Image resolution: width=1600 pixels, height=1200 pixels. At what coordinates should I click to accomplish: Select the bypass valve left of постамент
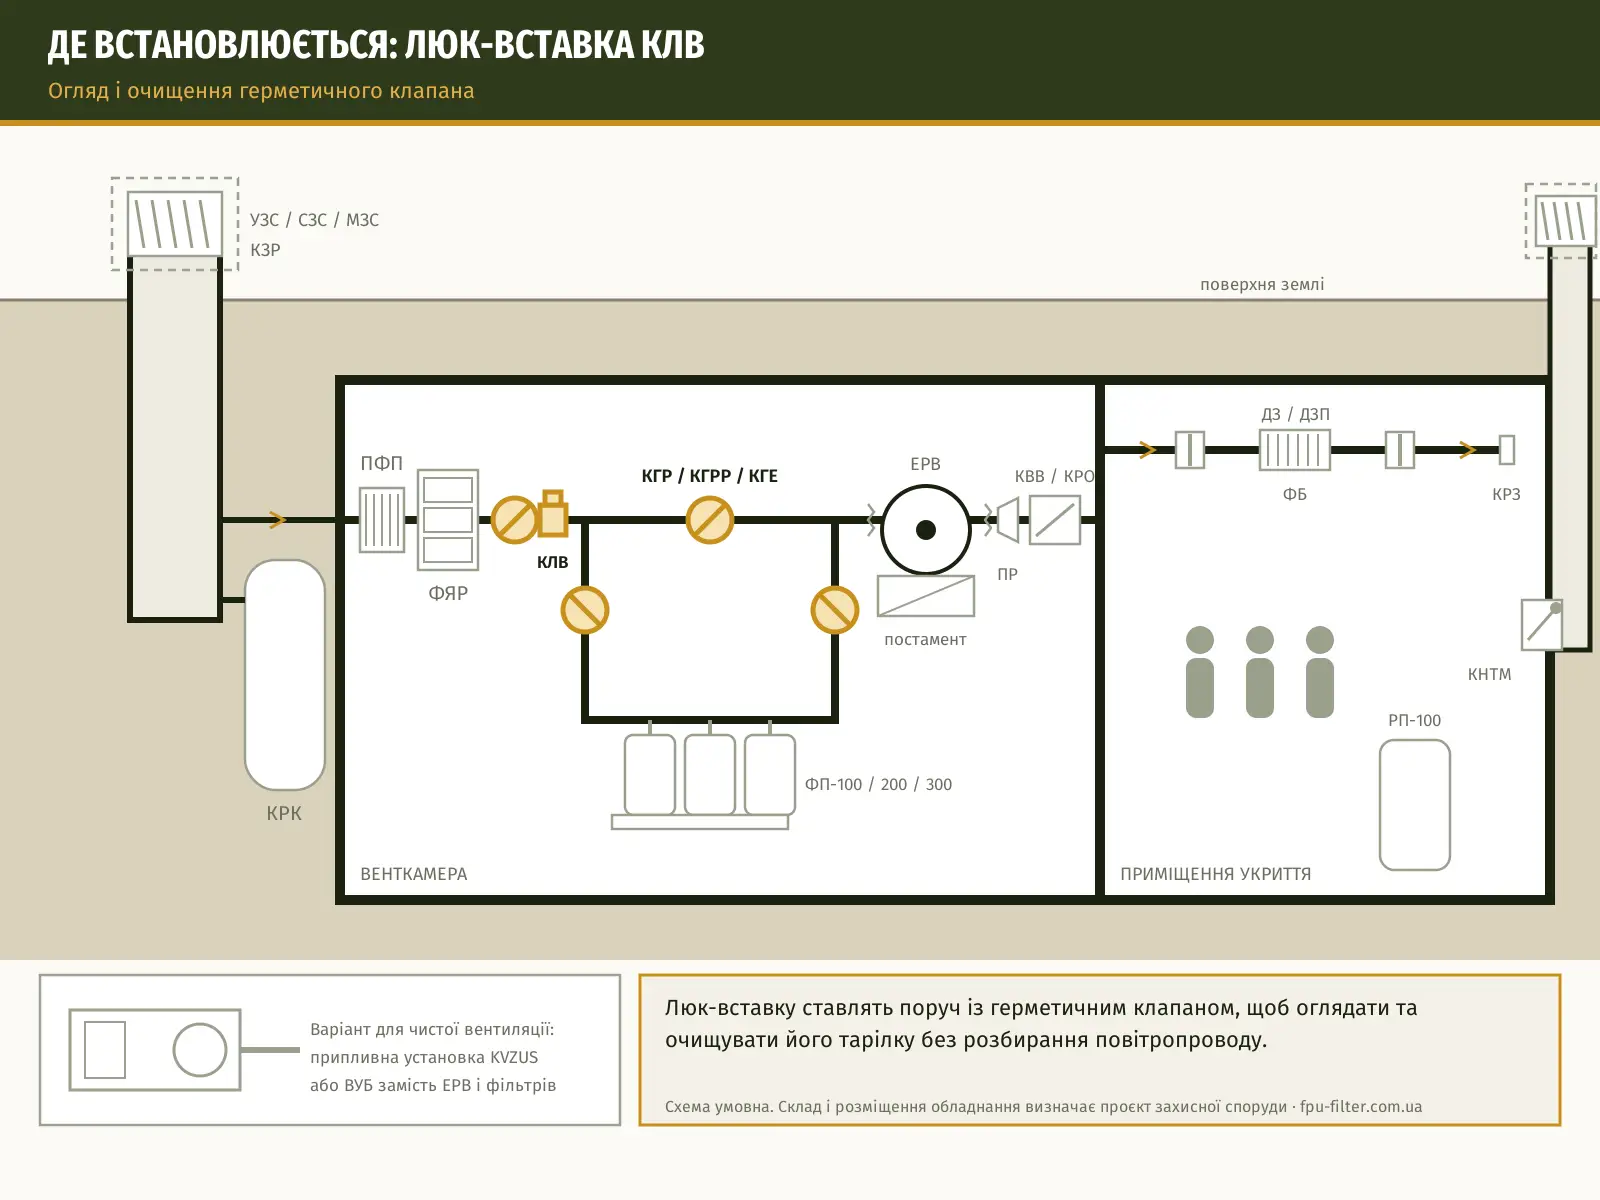pos(835,610)
